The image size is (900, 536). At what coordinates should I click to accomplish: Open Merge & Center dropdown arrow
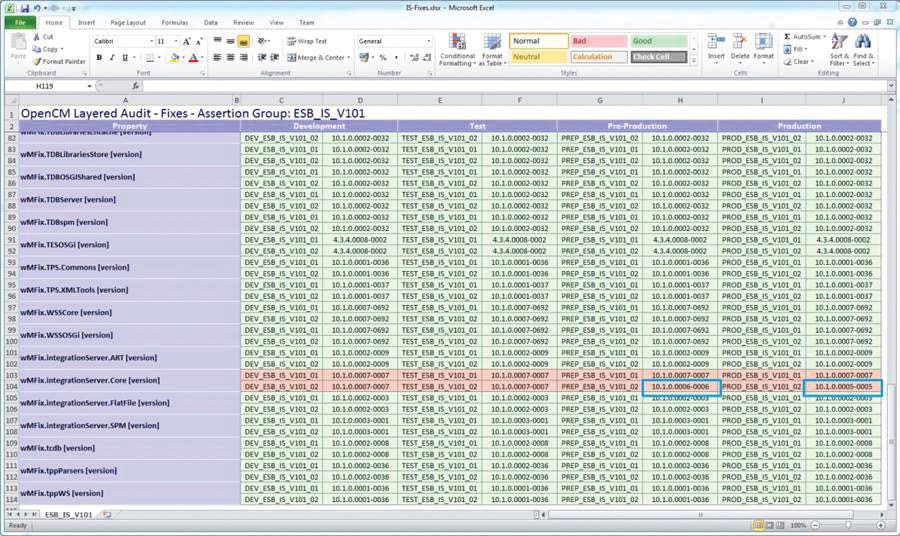click(348, 57)
